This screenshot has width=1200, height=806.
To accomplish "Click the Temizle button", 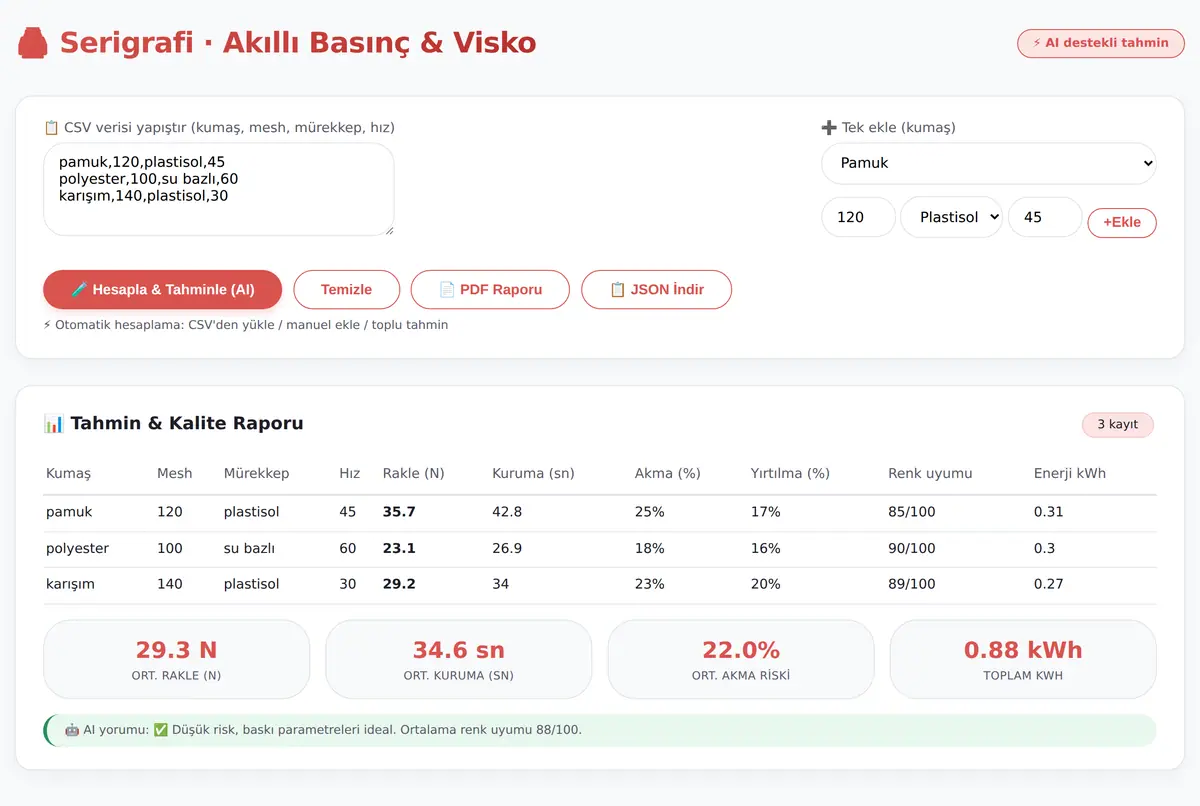I will pos(346,289).
